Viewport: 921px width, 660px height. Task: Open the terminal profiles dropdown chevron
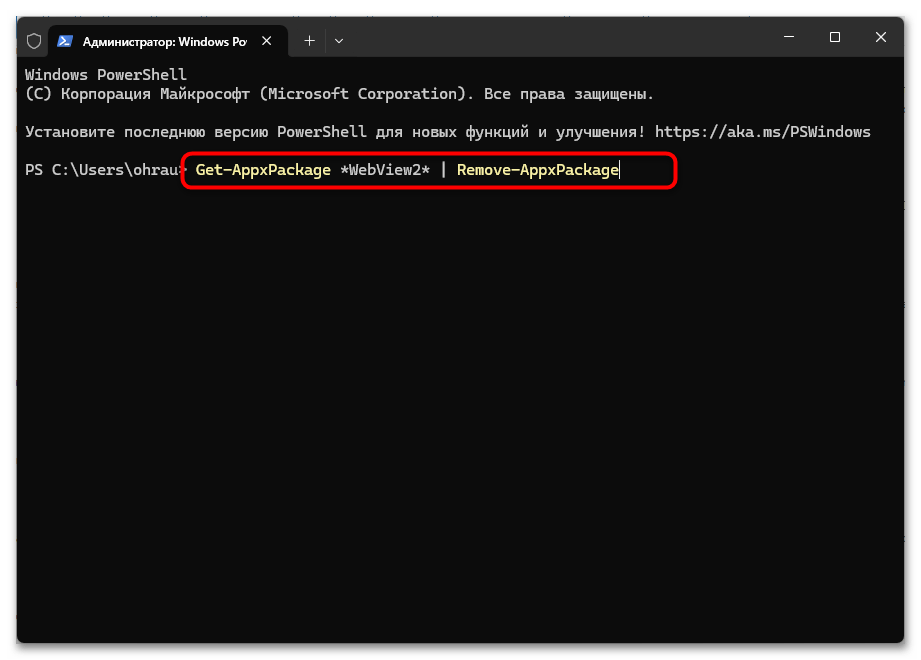(x=340, y=40)
